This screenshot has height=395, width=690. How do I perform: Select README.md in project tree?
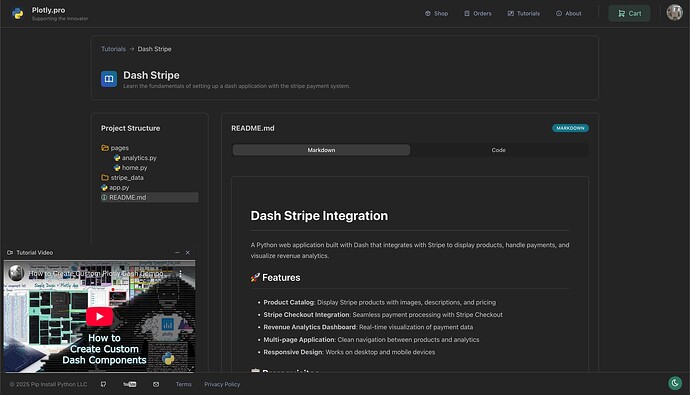[149, 198]
